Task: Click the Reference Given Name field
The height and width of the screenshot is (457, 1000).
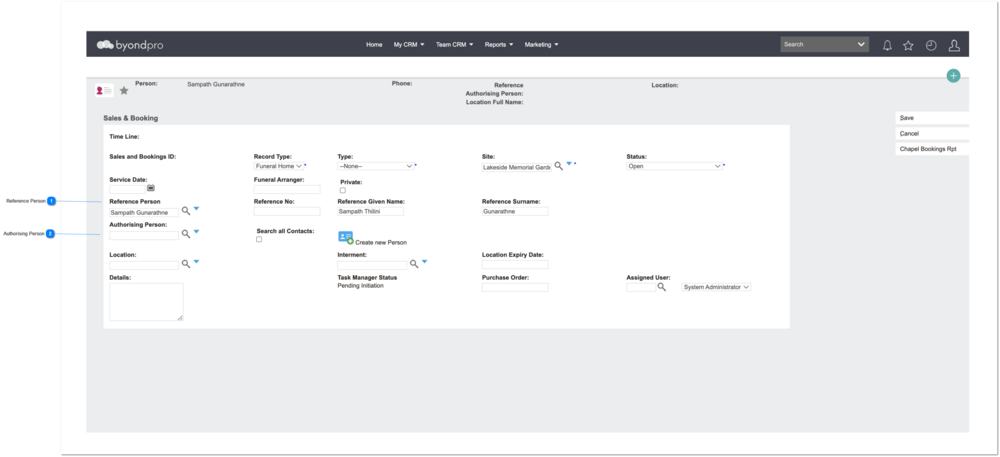Action: (371, 212)
